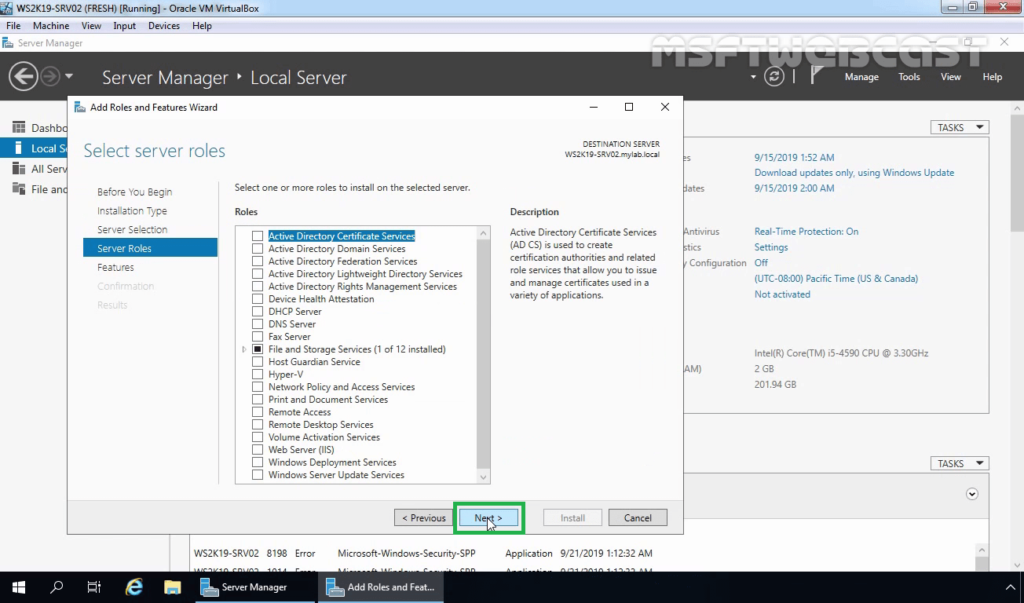Open the VirtualBox Devices menu
The width and height of the screenshot is (1024, 603).
click(164, 25)
